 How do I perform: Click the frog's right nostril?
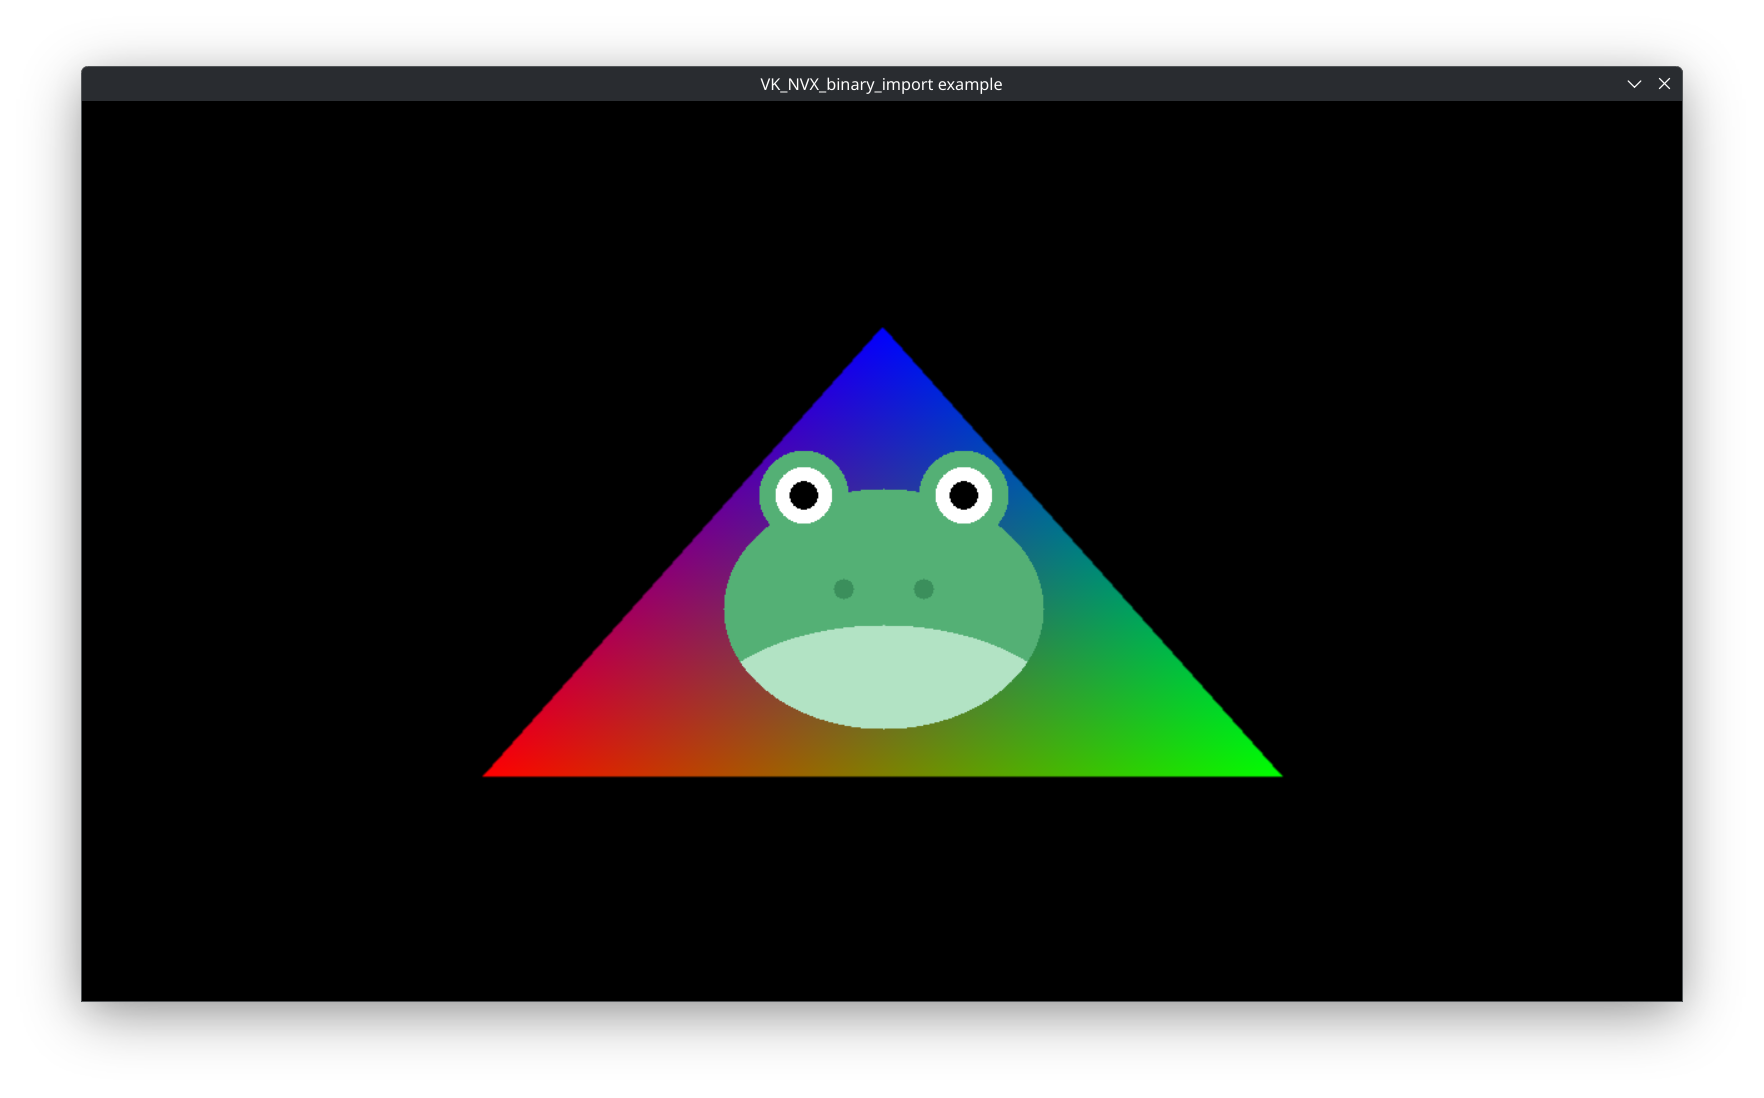tap(924, 589)
